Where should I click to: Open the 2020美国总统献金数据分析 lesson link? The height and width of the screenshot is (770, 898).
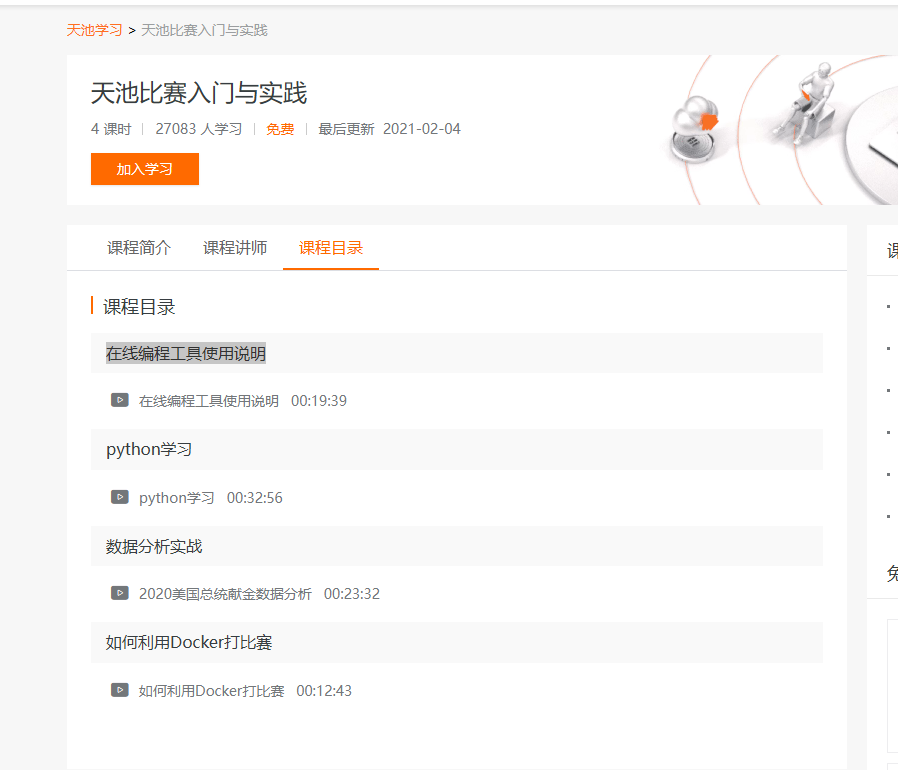point(225,594)
